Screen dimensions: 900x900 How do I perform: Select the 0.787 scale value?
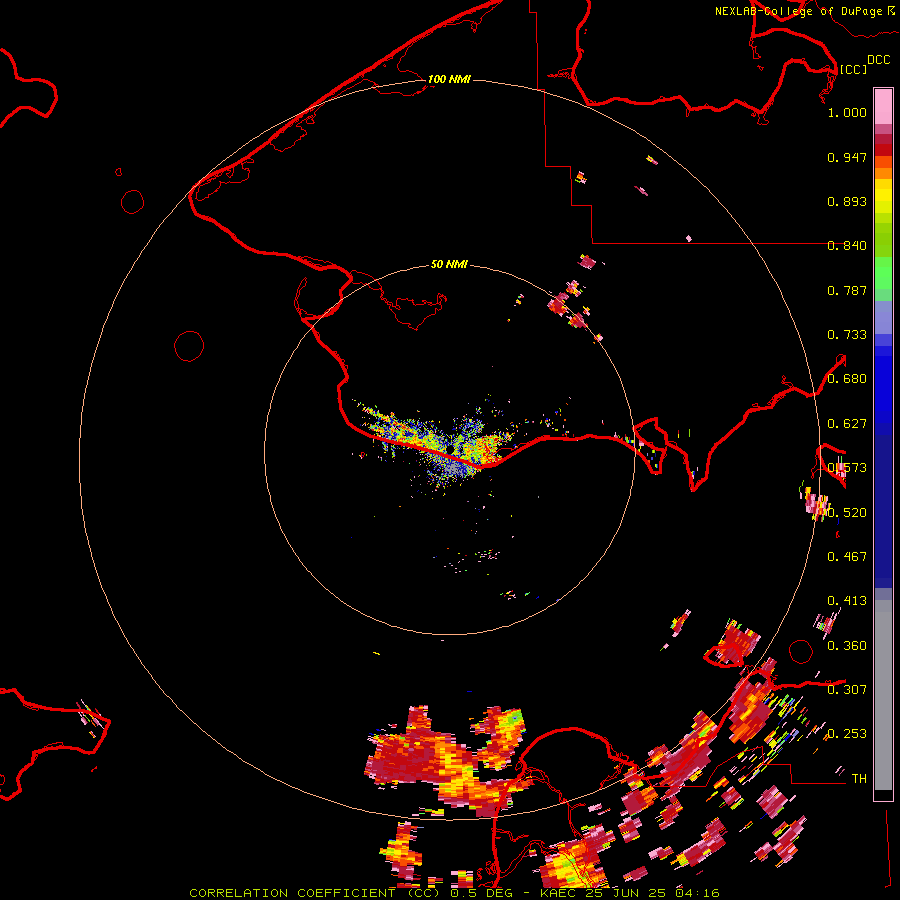847,290
